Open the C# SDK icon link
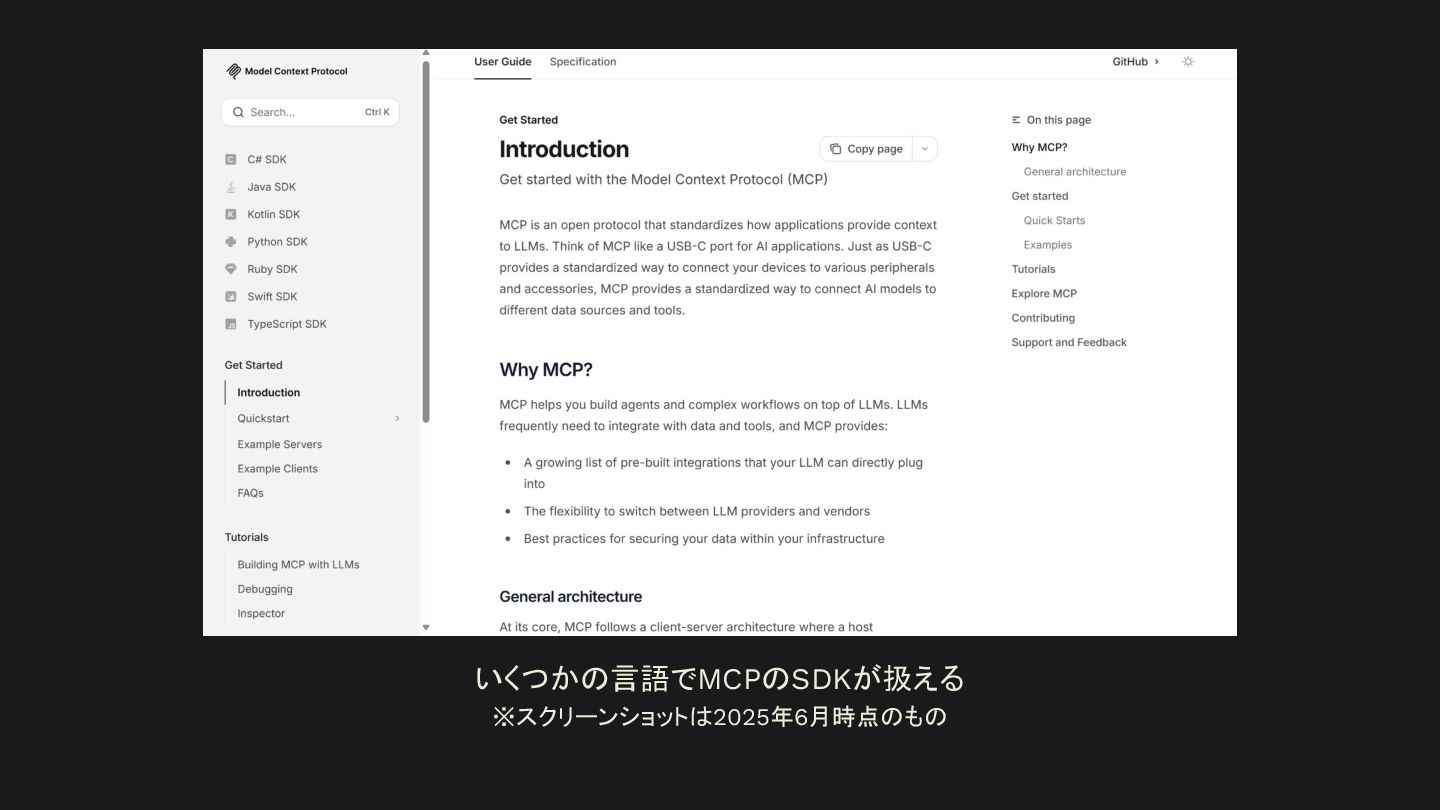The image size is (1440, 810). 231,159
